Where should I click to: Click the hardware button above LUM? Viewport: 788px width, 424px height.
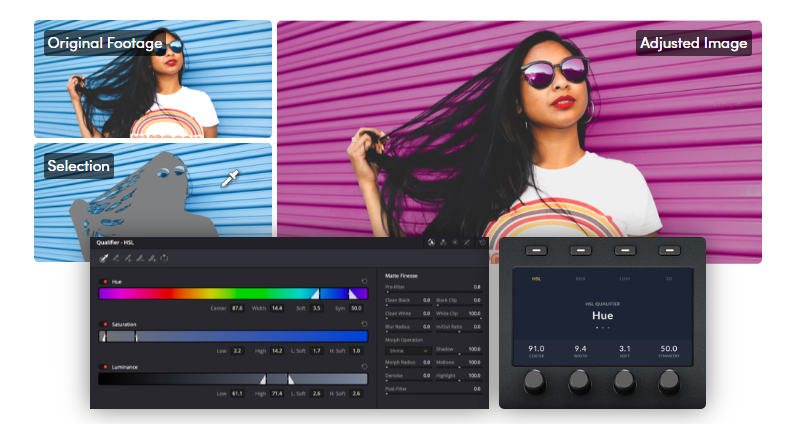click(625, 250)
